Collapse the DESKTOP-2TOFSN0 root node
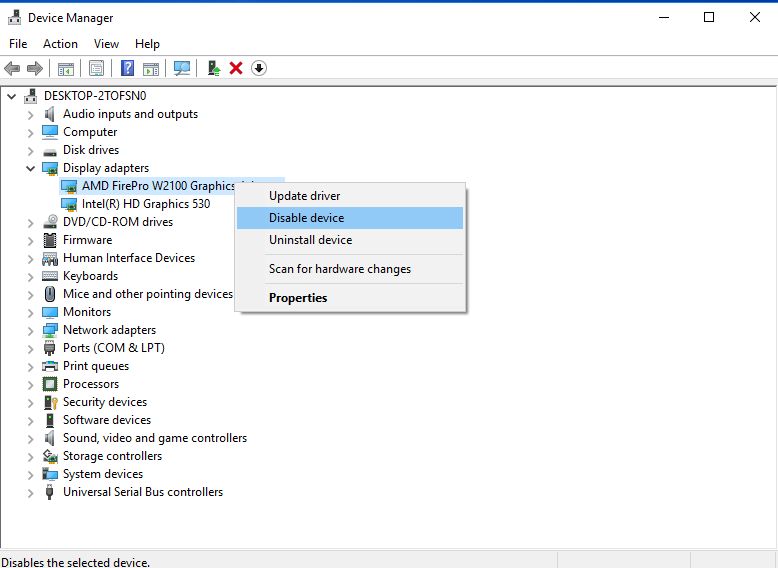The height and width of the screenshot is (568, 778). coord(11,96)
